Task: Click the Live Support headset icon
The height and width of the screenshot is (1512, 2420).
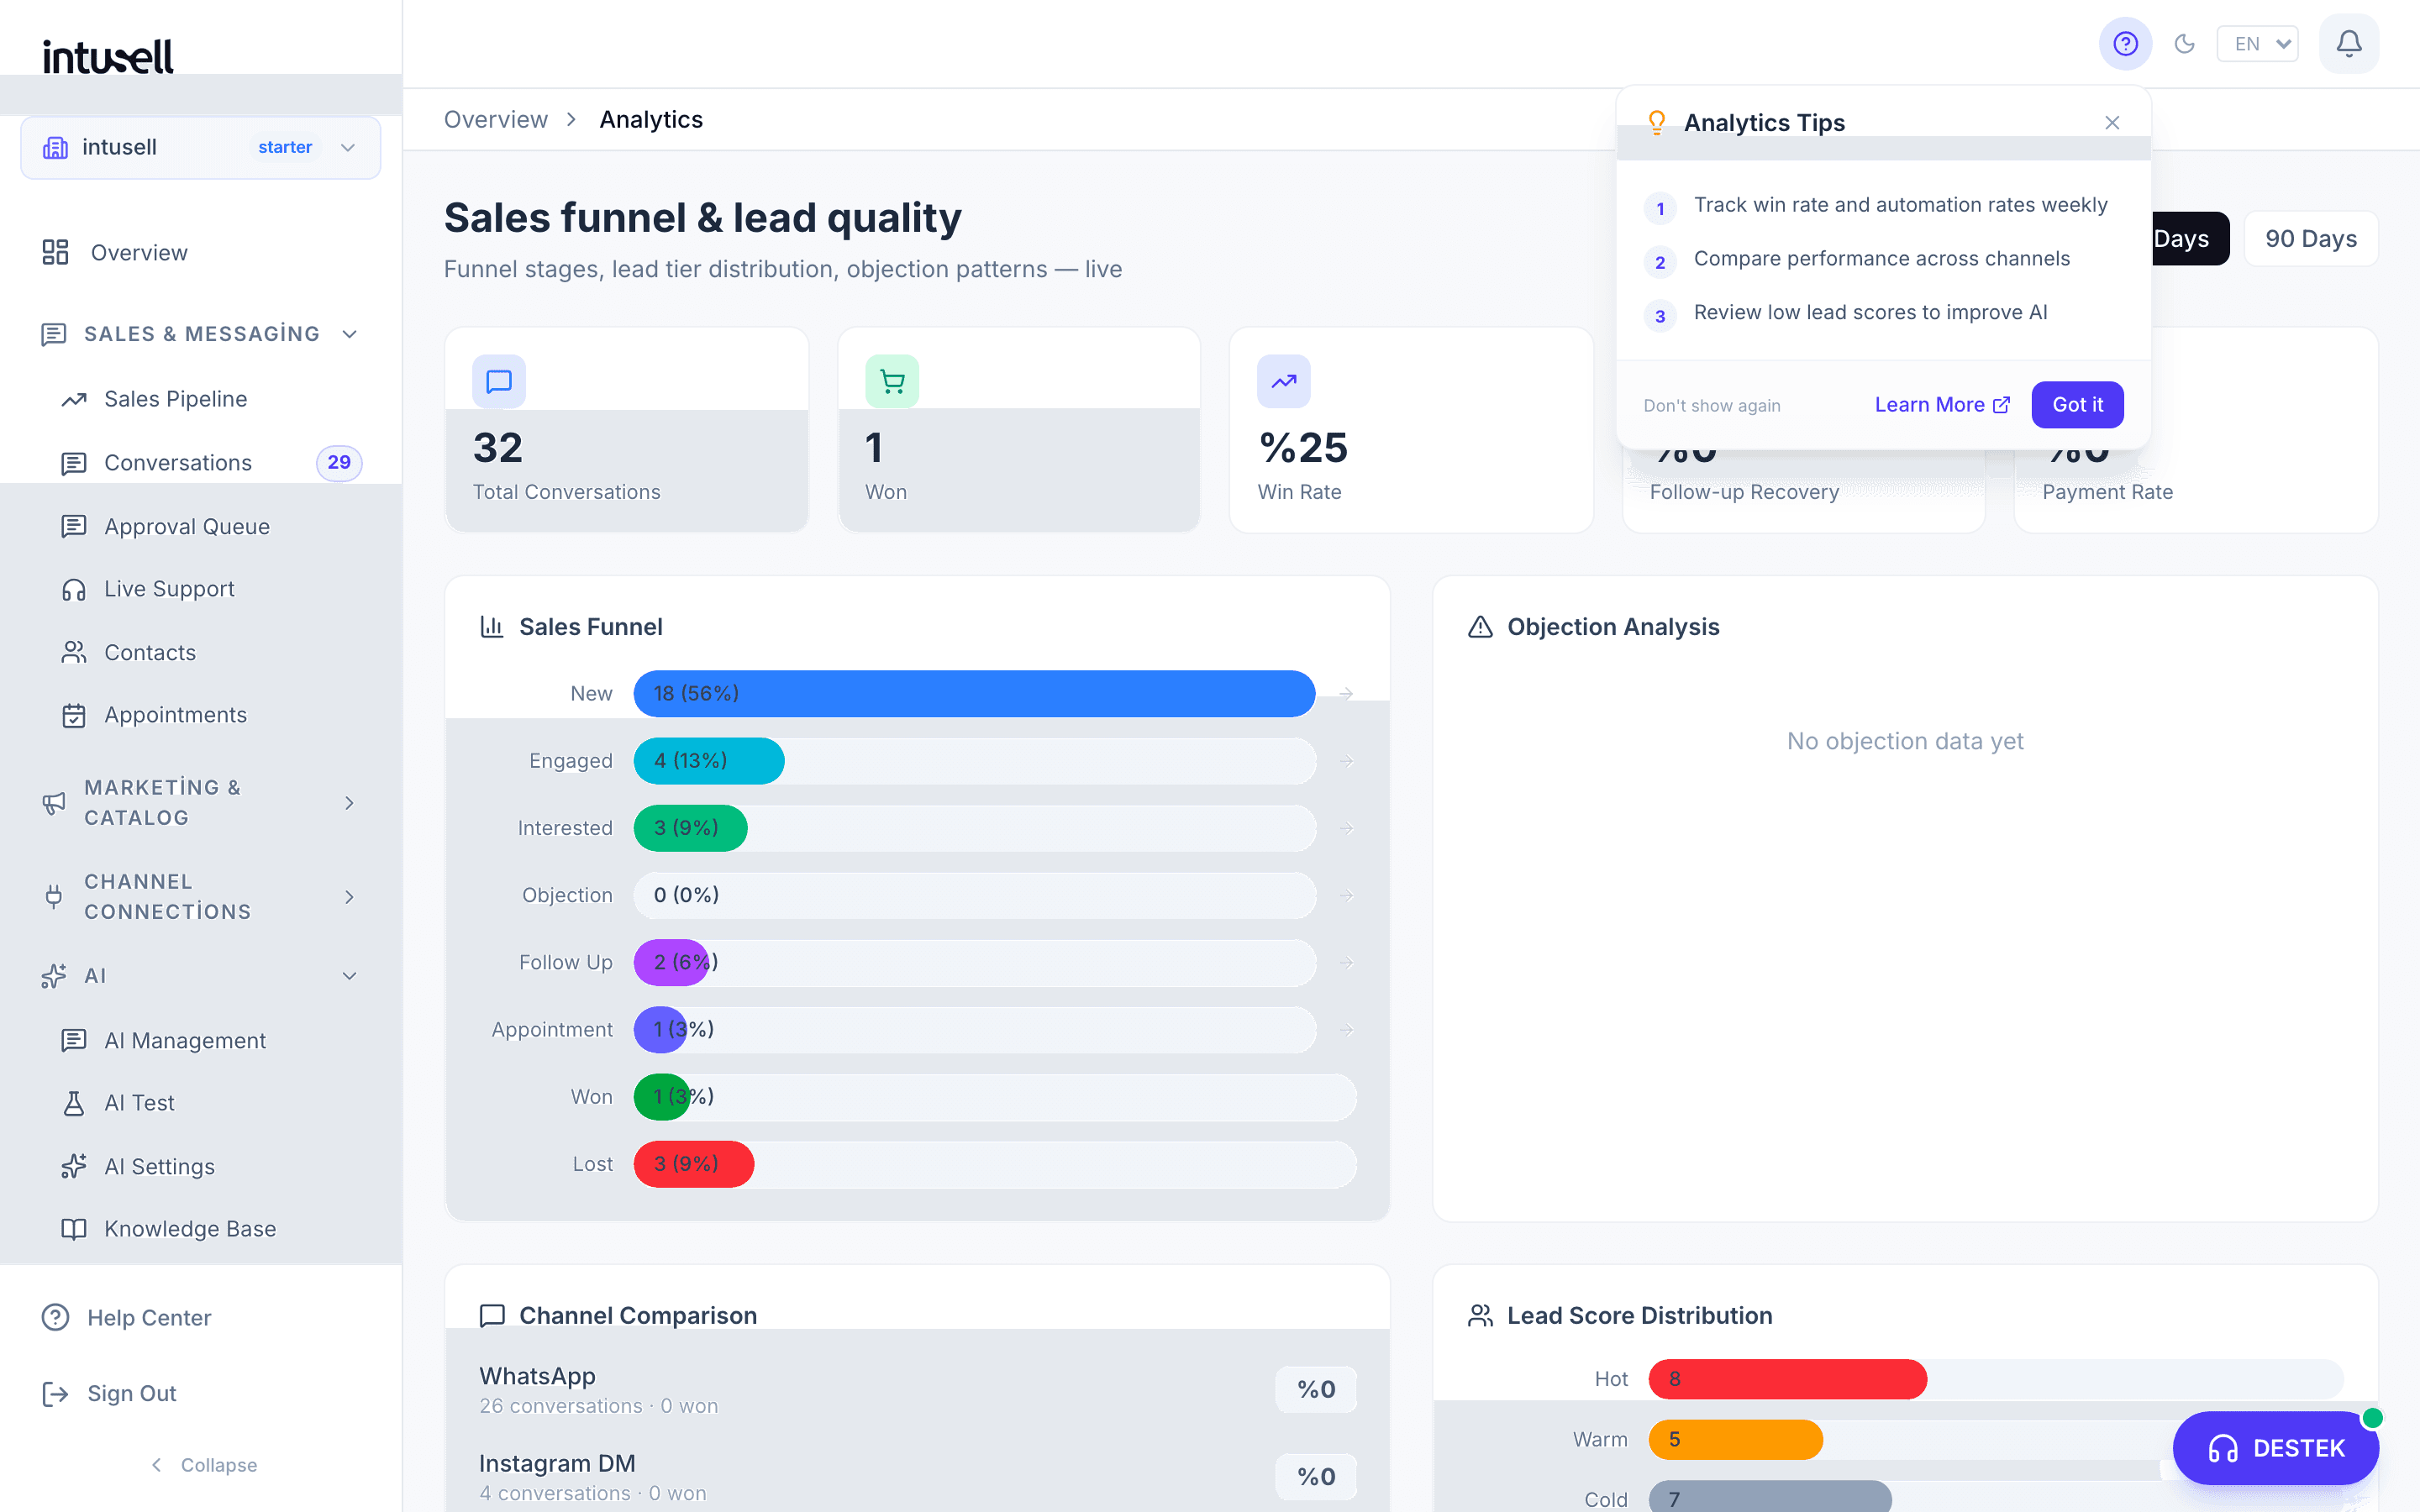Action: (x=74, y=590)
